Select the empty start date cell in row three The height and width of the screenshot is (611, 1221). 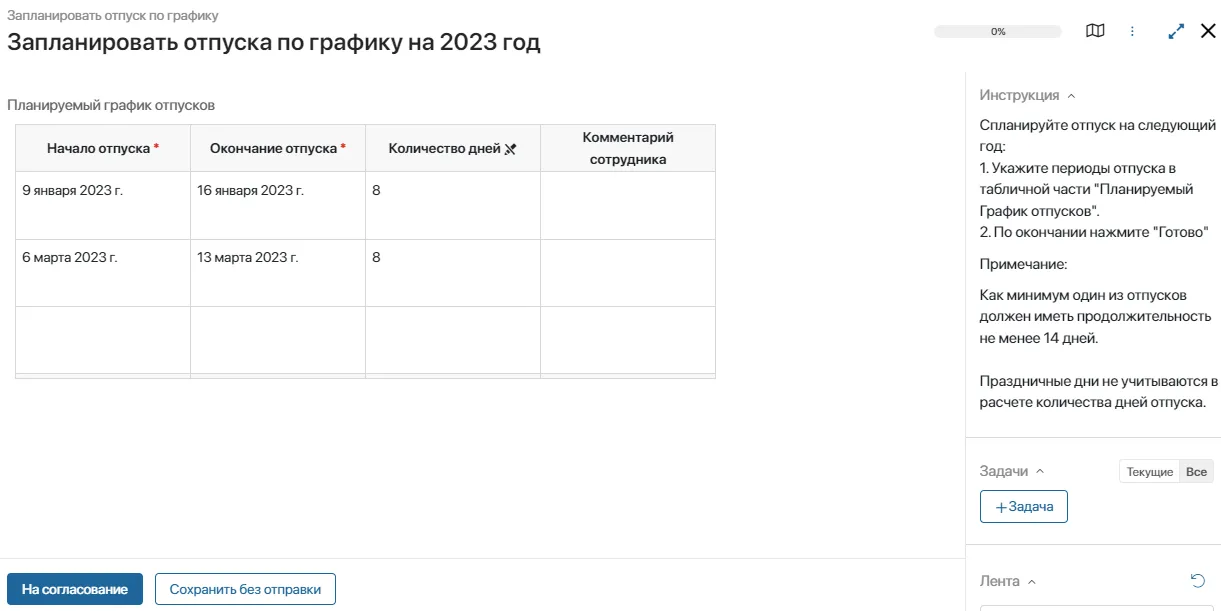(100, 340)
